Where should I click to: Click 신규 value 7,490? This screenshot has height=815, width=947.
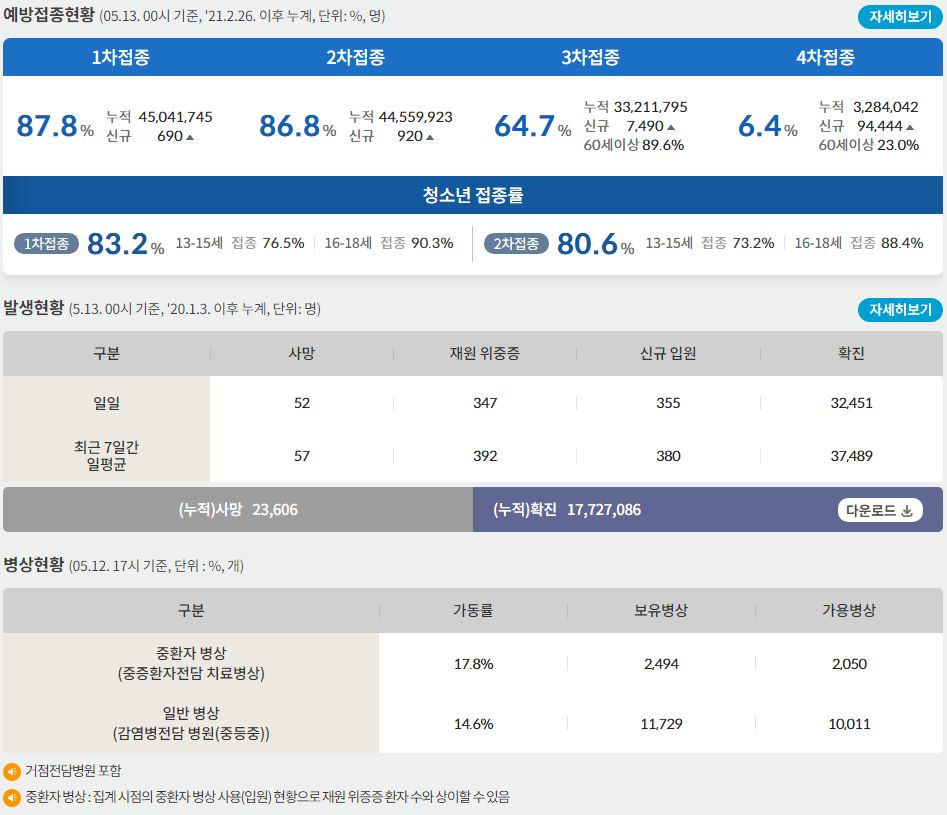pyautogui.click(x=645, y=126)
